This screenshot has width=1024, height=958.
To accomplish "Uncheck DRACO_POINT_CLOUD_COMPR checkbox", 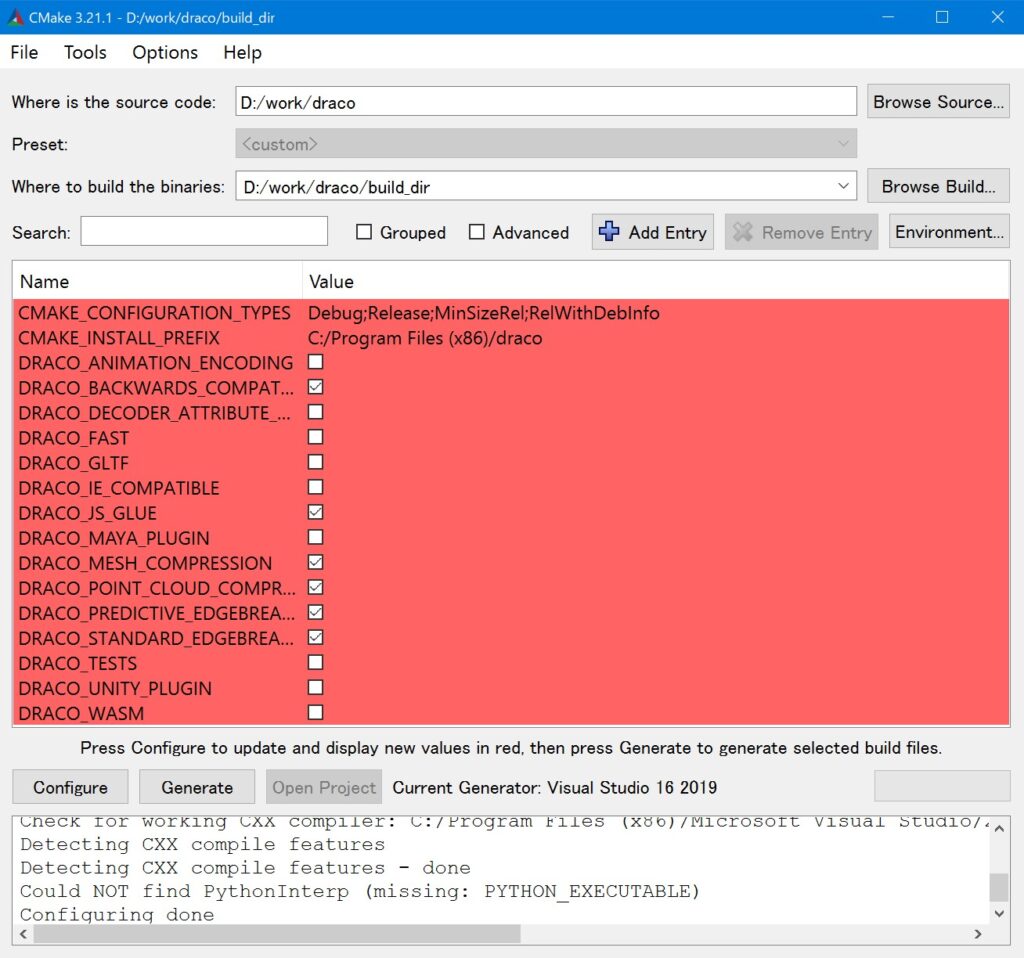I will point(315,587).
